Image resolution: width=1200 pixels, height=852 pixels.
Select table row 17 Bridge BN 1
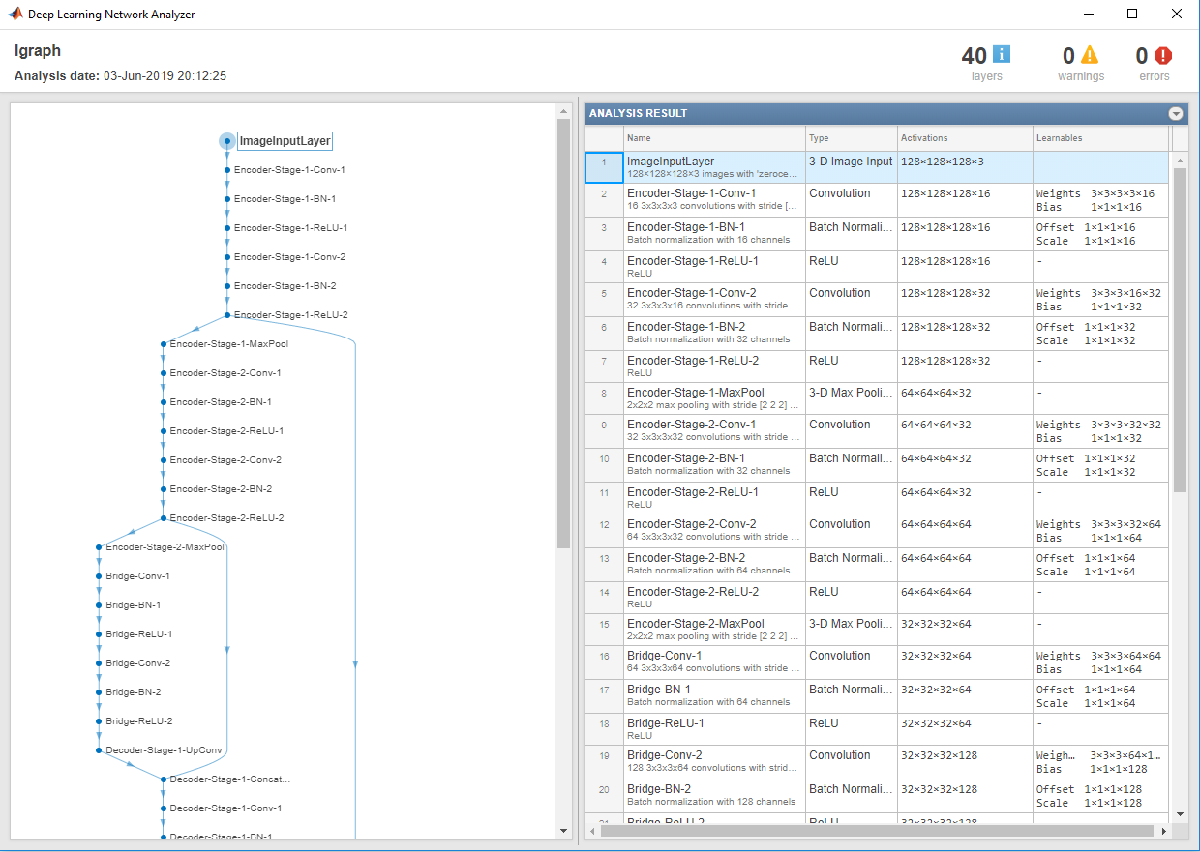click(876, 695)
